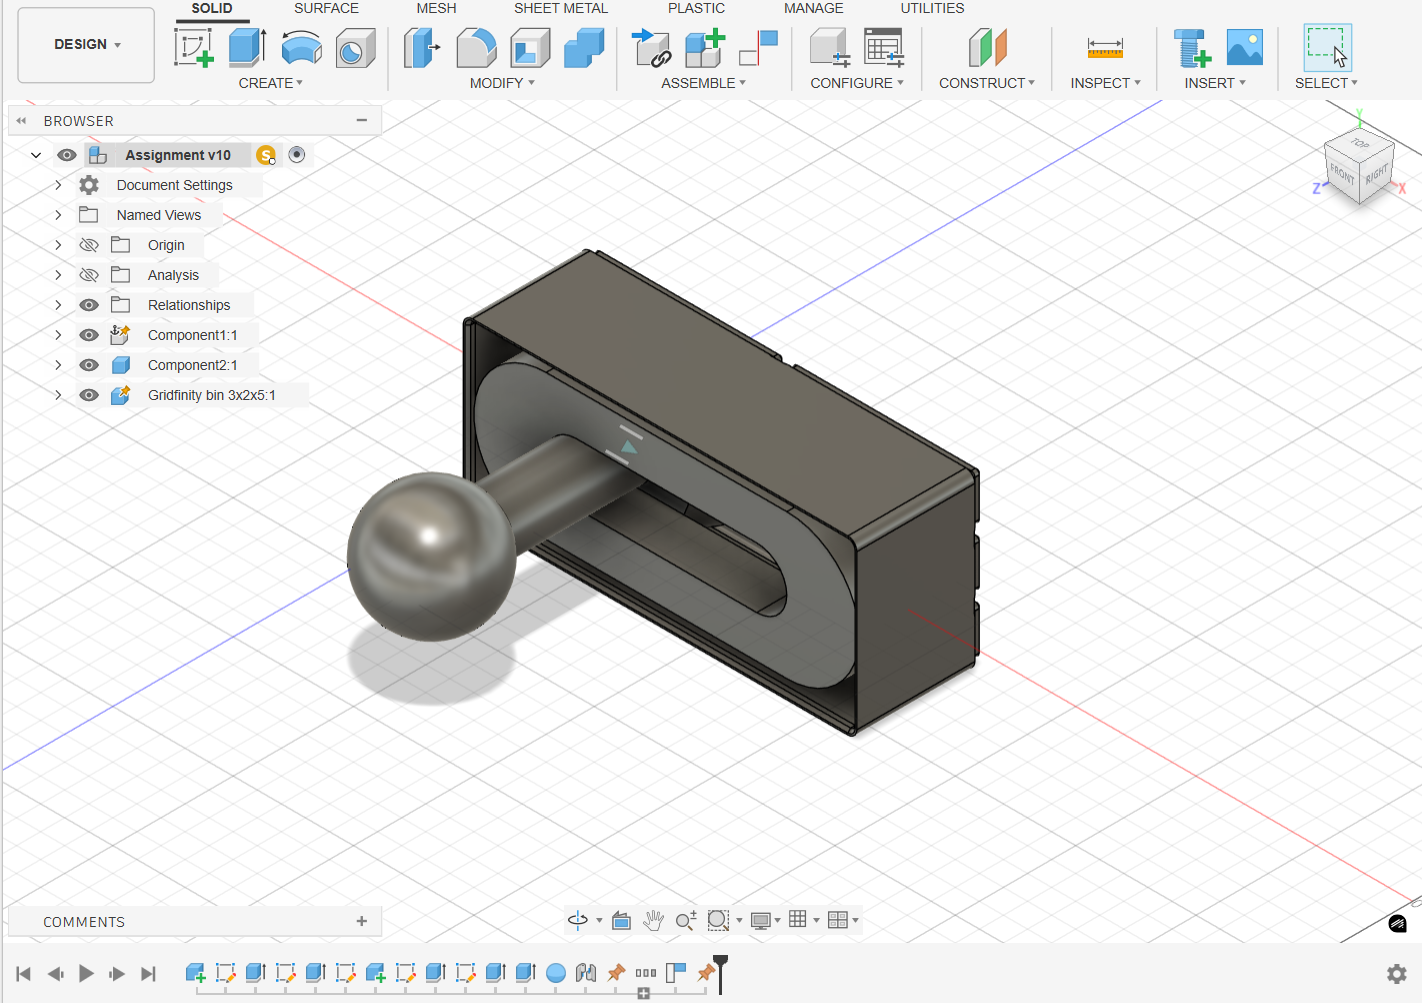Image resolution: width=1422 pixels, height=1003 pixels.
Task: Select the Shell tool
Action: [530, 47]
